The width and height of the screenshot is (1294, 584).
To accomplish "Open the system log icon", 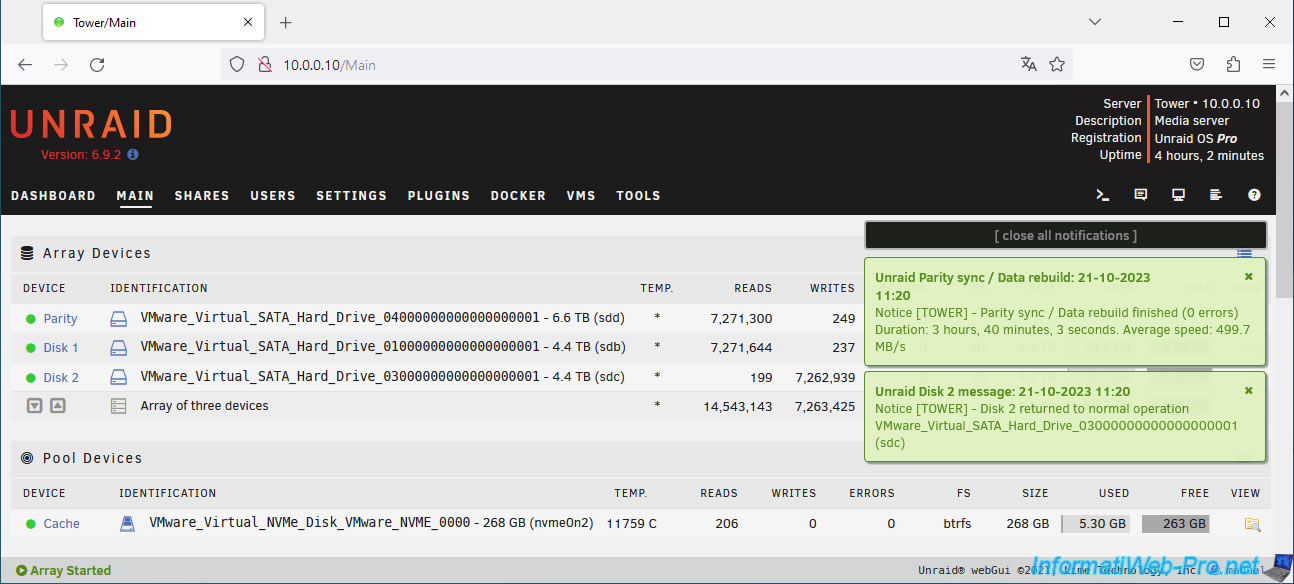I will pos(1216,195).
